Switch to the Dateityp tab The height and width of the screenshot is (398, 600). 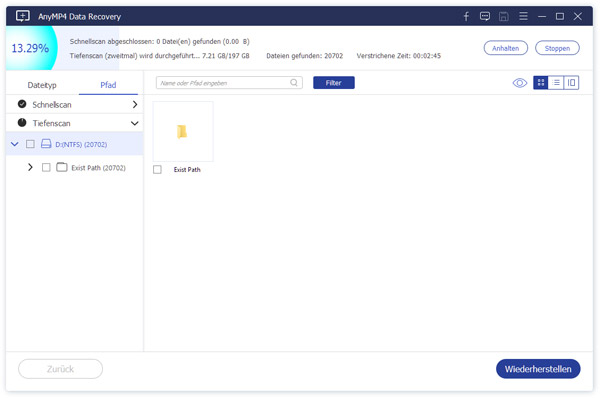[x=42, y=85]
